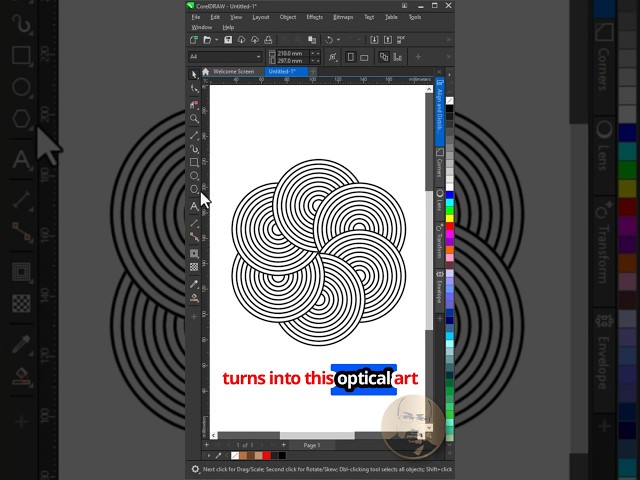This screenshot has height=480, width=640.
Task: Pick the Parallel Dimension tool
Action: point(194,223)
